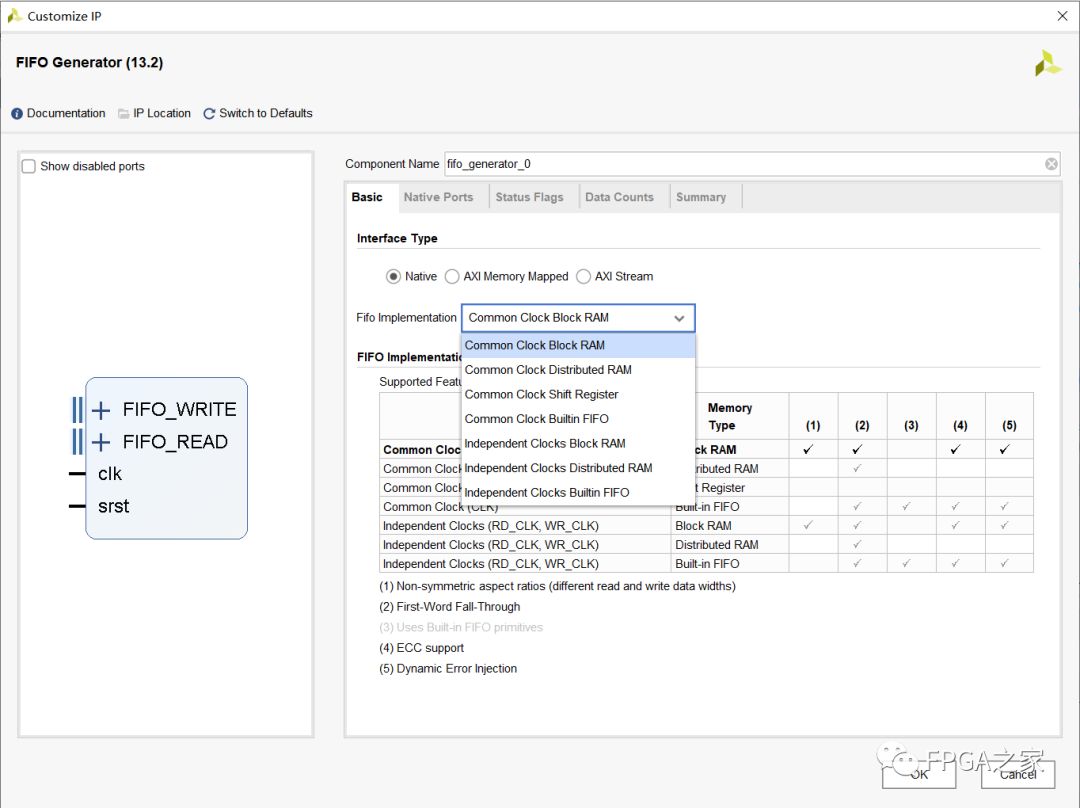Click the Memory Type column header
Image resolution: width=1080 pixels, height=808 pixels.
[730, 417]
